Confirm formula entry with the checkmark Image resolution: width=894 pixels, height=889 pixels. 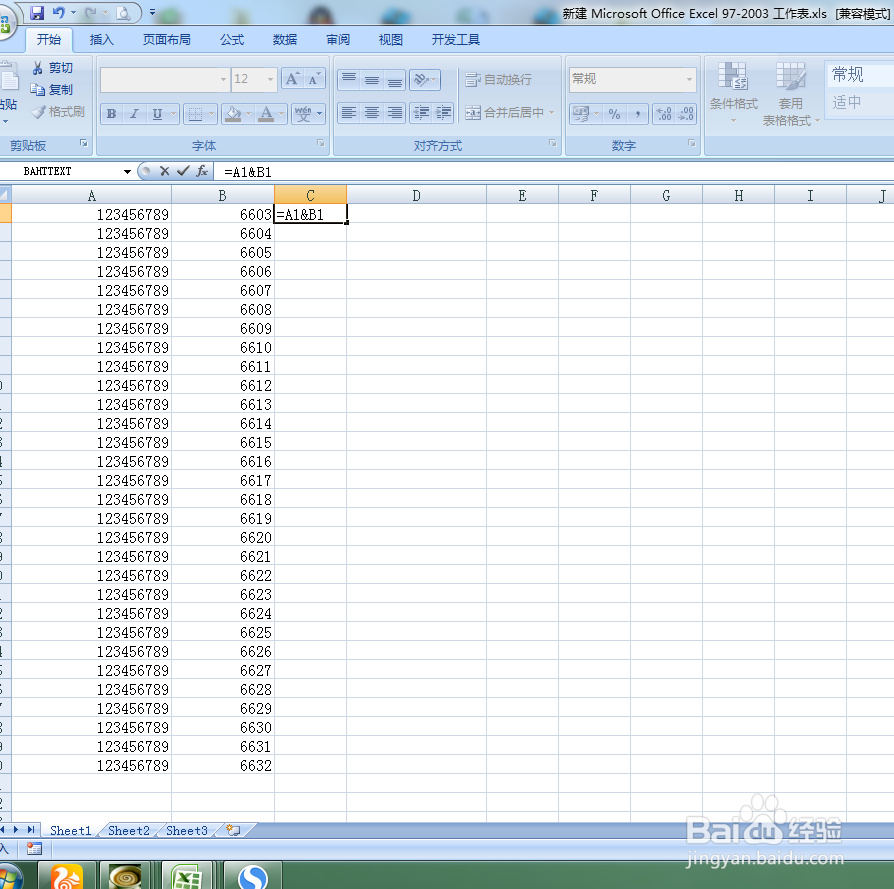[183, 171]
